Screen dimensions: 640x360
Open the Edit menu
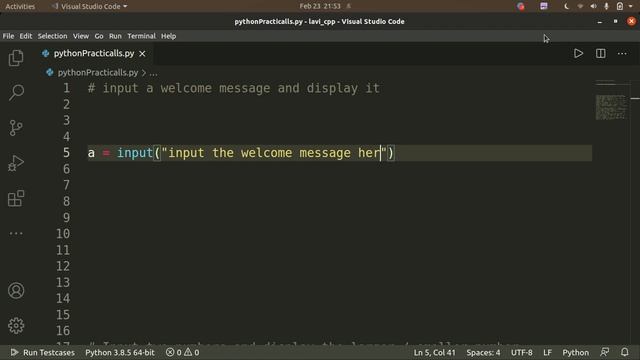[x=26, y=36]
